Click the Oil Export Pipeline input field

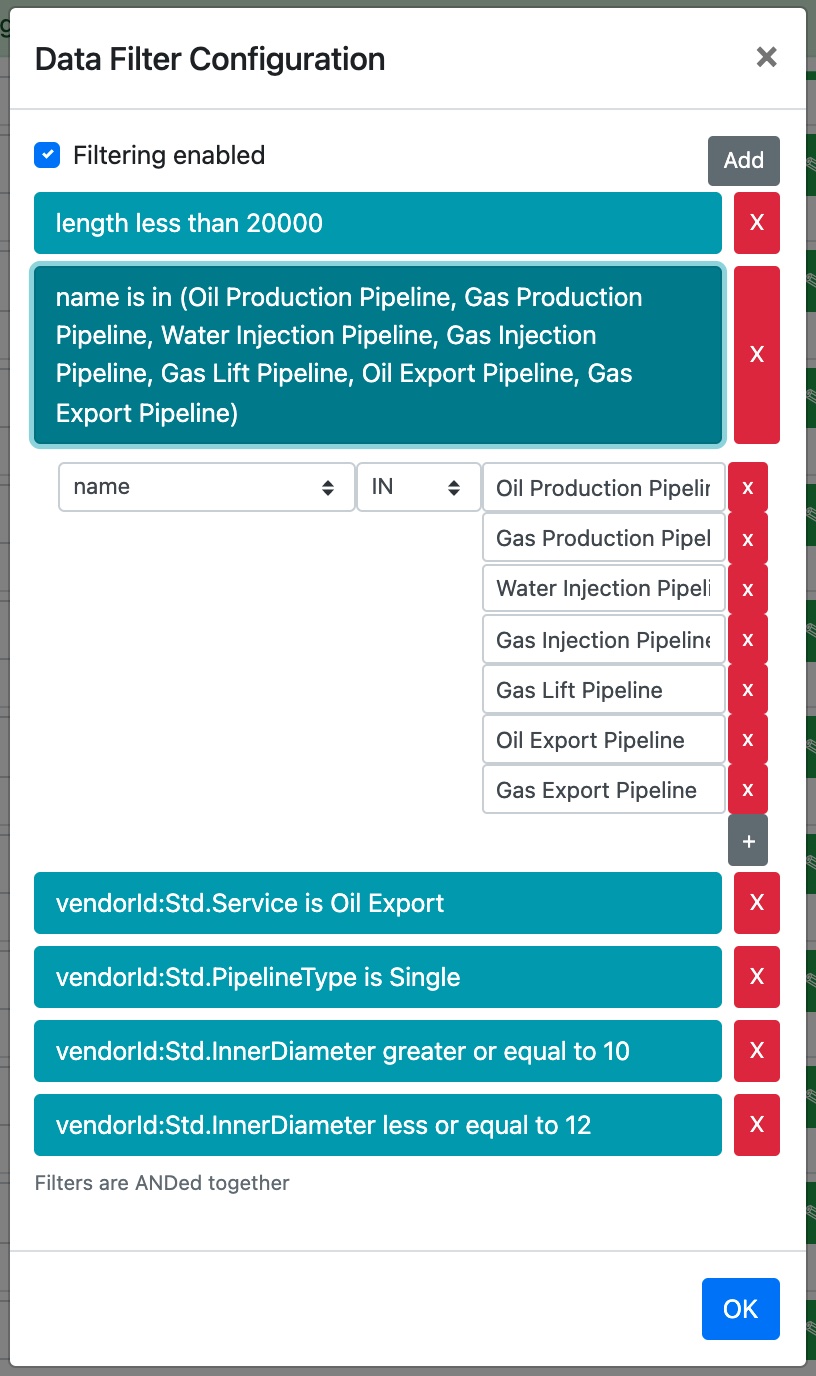(x=603, y=740)
